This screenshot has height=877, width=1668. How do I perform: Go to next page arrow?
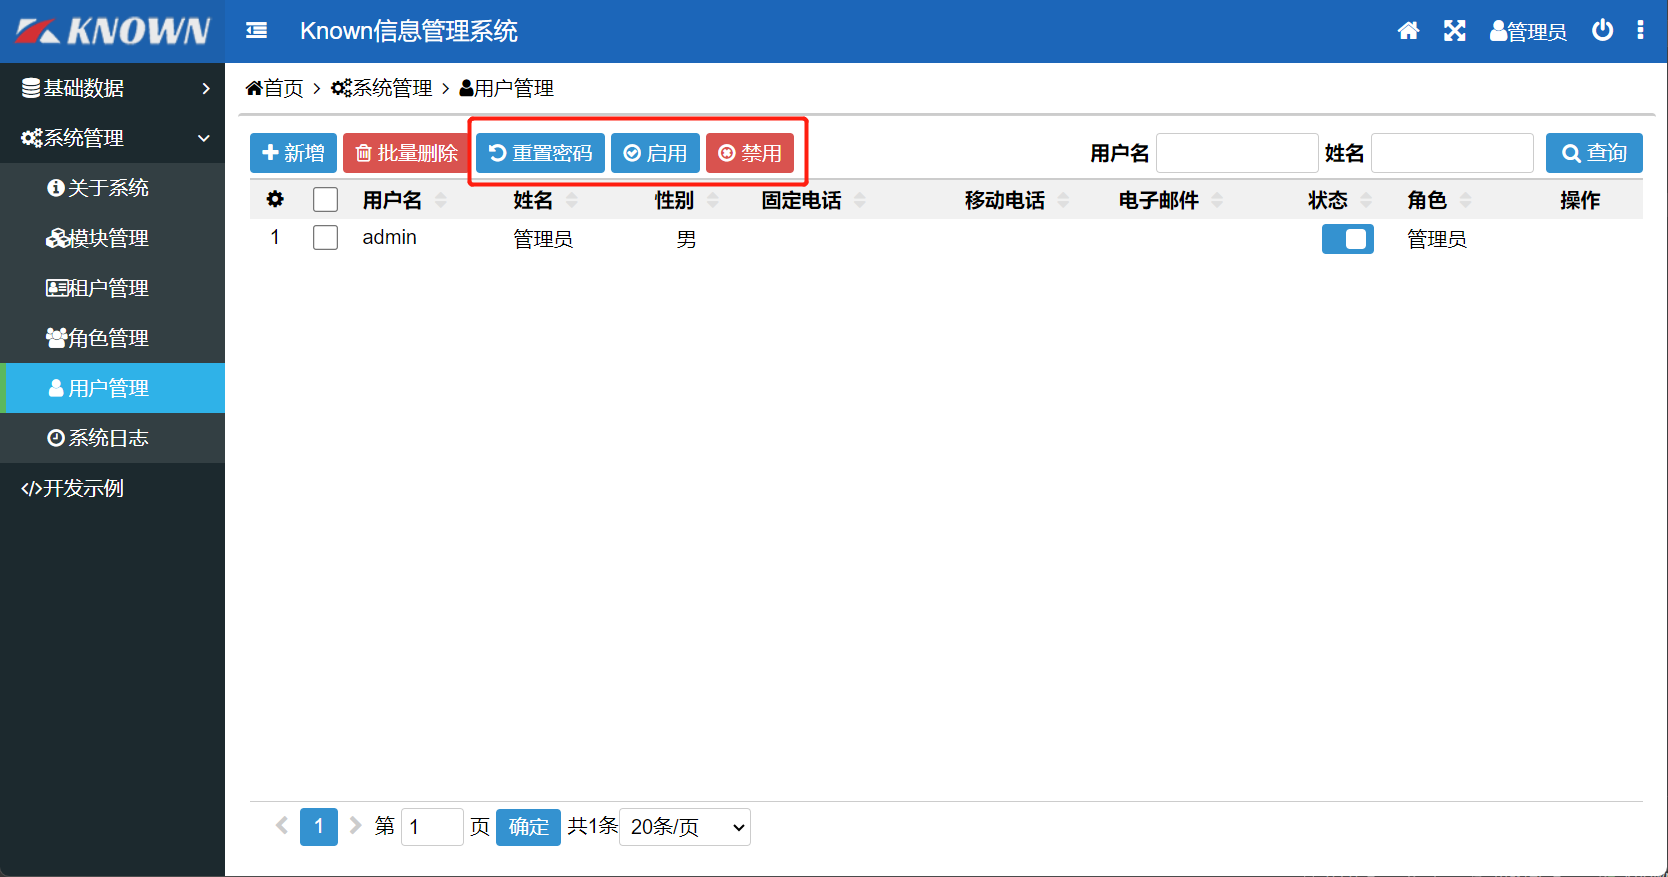point(355,826)
